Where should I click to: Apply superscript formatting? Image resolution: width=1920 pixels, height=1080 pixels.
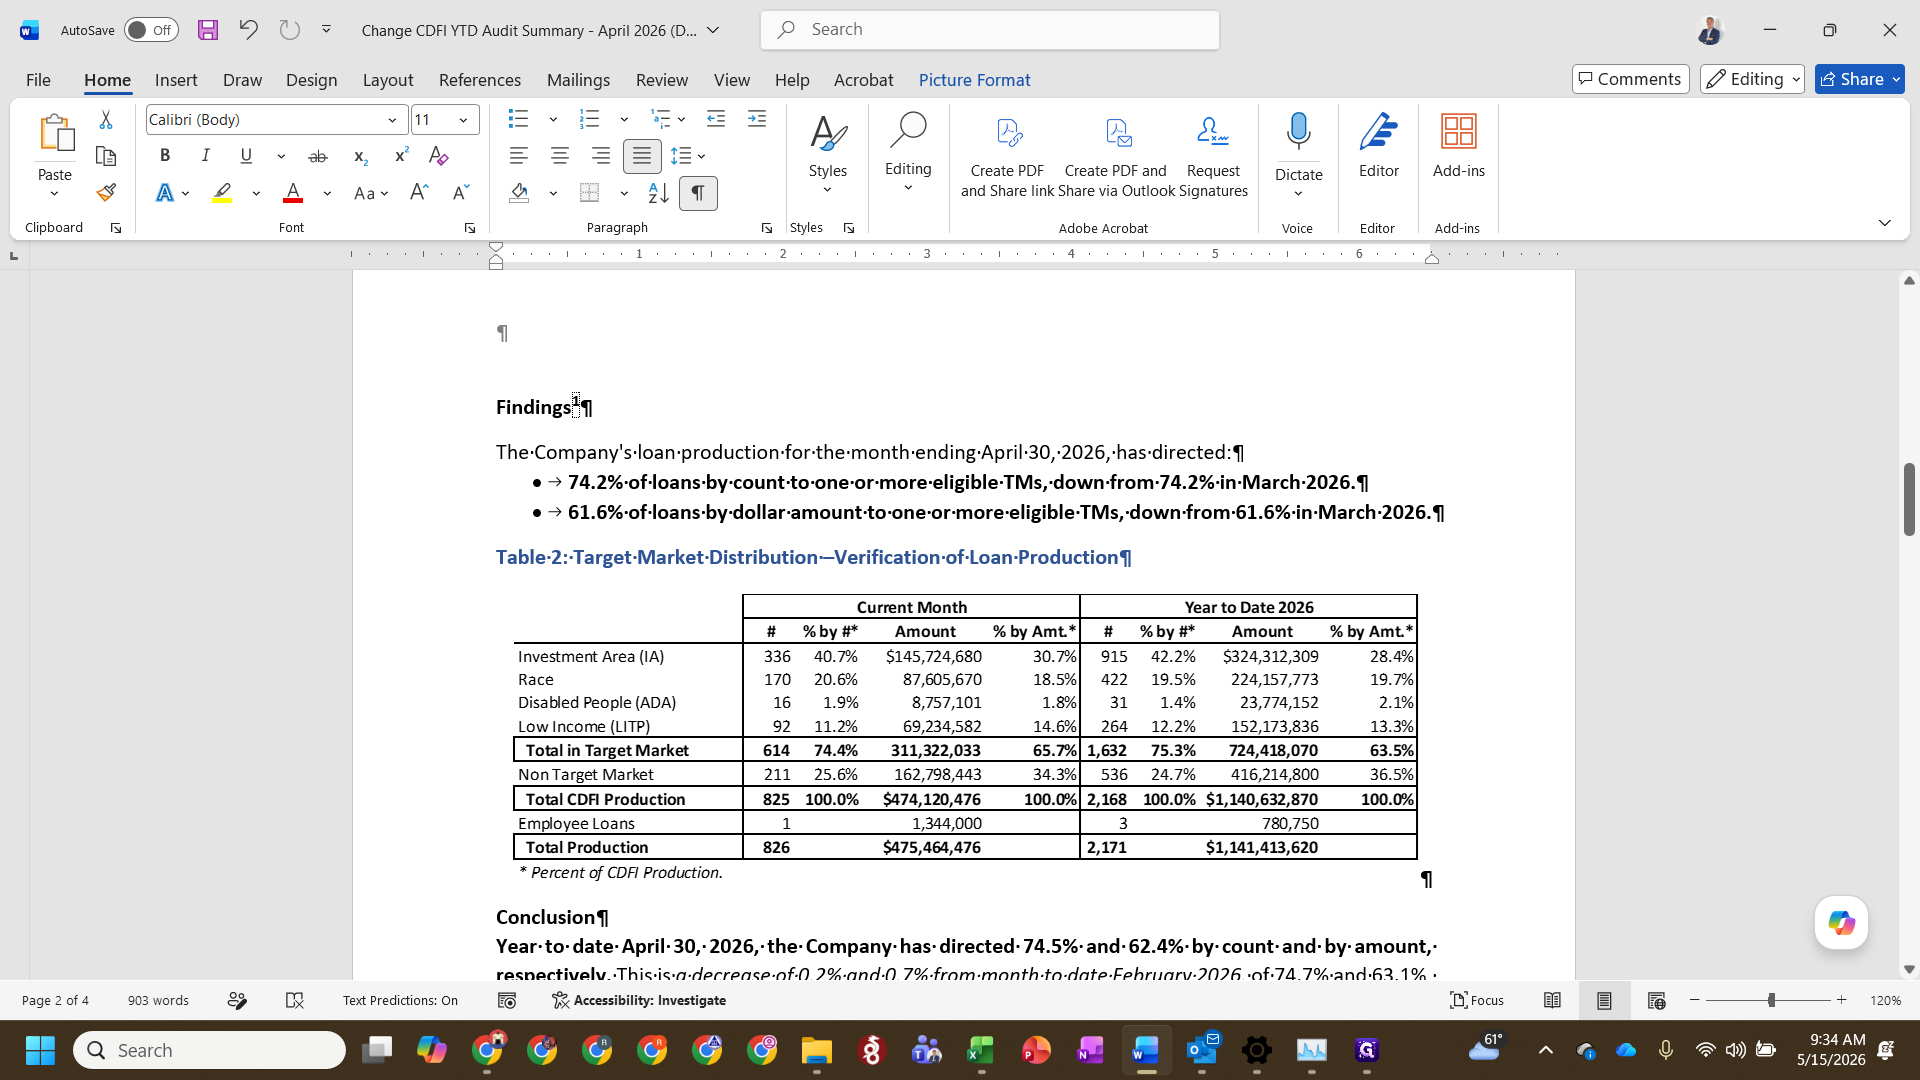[x=401, y=156]
